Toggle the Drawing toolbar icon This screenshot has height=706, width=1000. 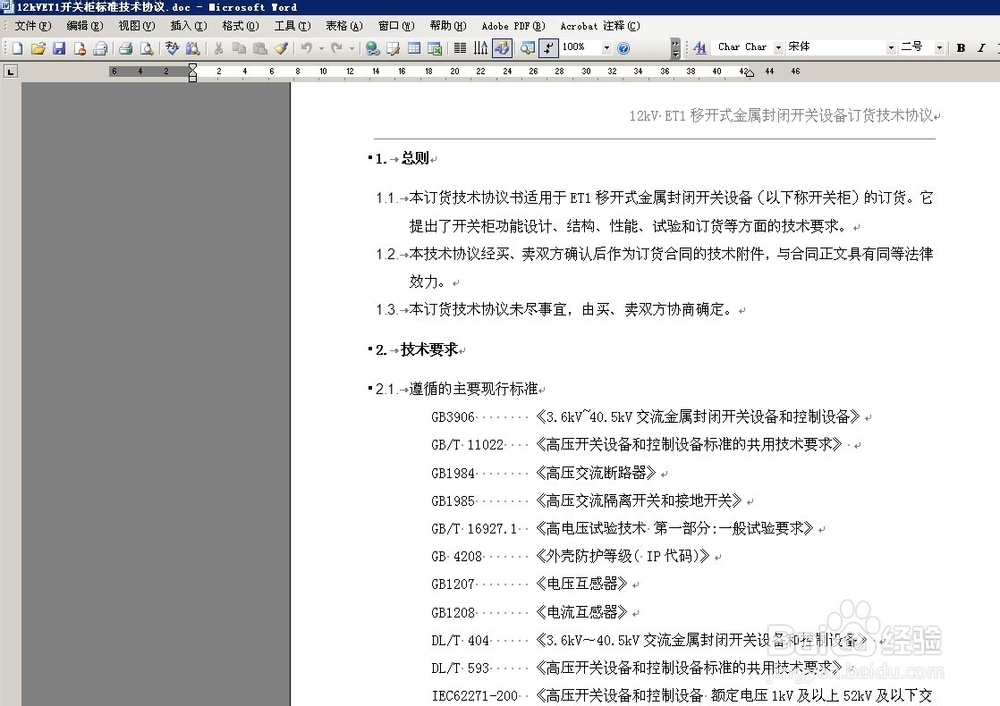point(502,48)
